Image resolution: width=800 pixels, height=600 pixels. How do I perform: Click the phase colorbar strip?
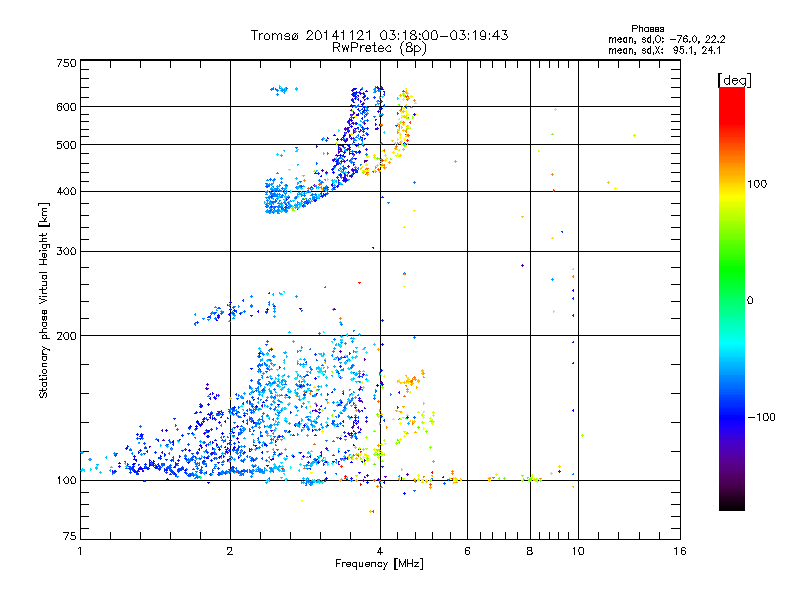[732, 299]
